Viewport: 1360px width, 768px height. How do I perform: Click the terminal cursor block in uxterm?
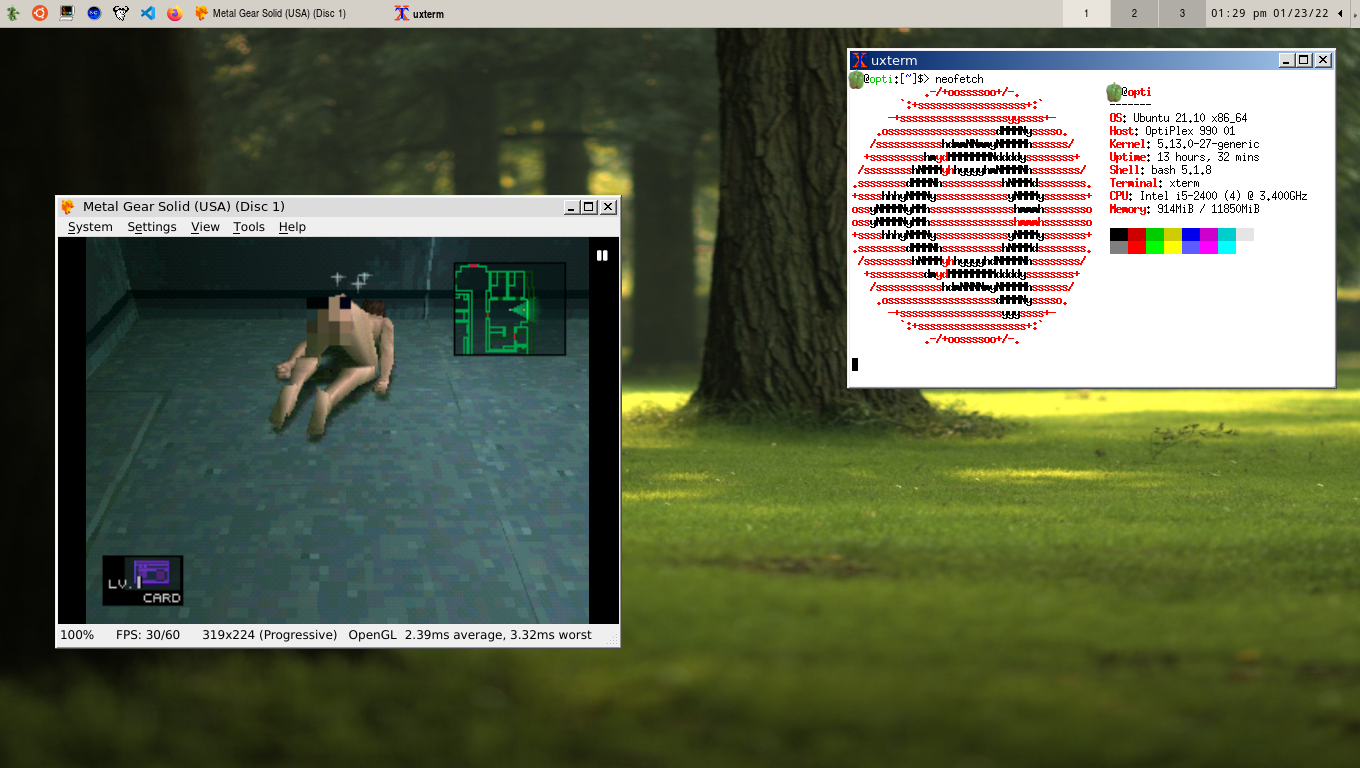pos(855,364)
